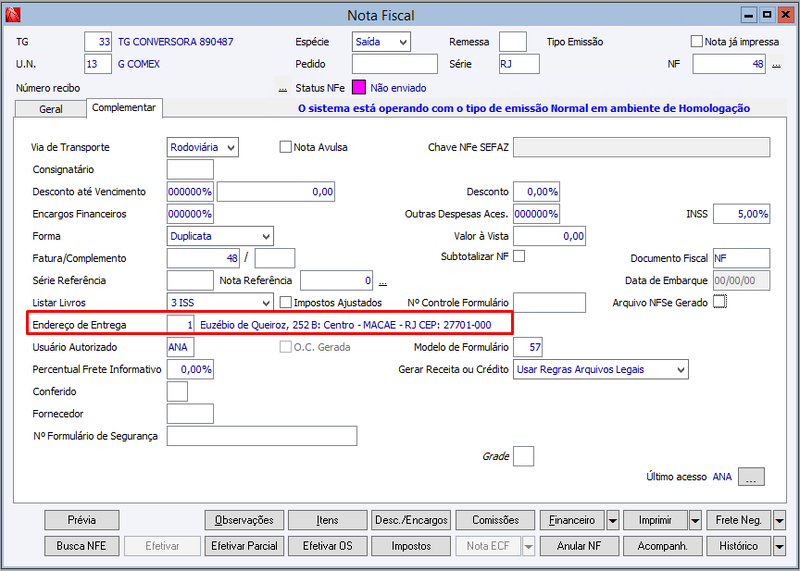
Task: Click the INSS field showing 5,00%
Action: pyautogui.click(x=742, y=214)
